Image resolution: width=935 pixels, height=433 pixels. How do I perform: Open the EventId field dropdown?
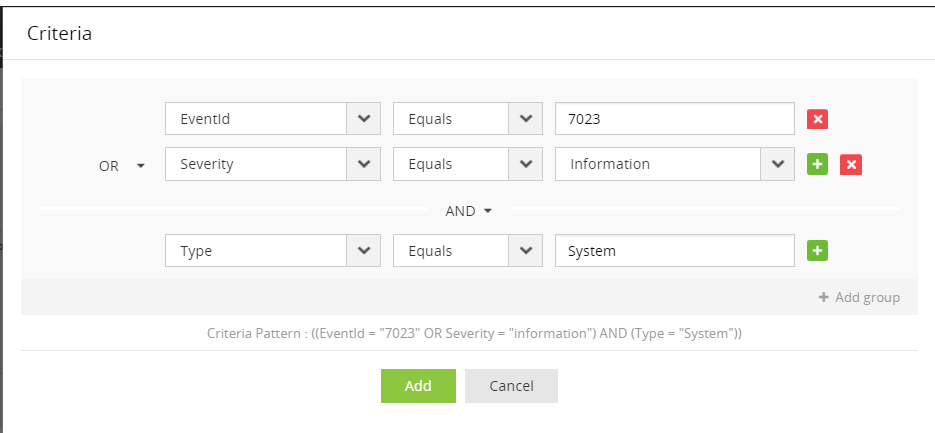[x=363, y=119]
